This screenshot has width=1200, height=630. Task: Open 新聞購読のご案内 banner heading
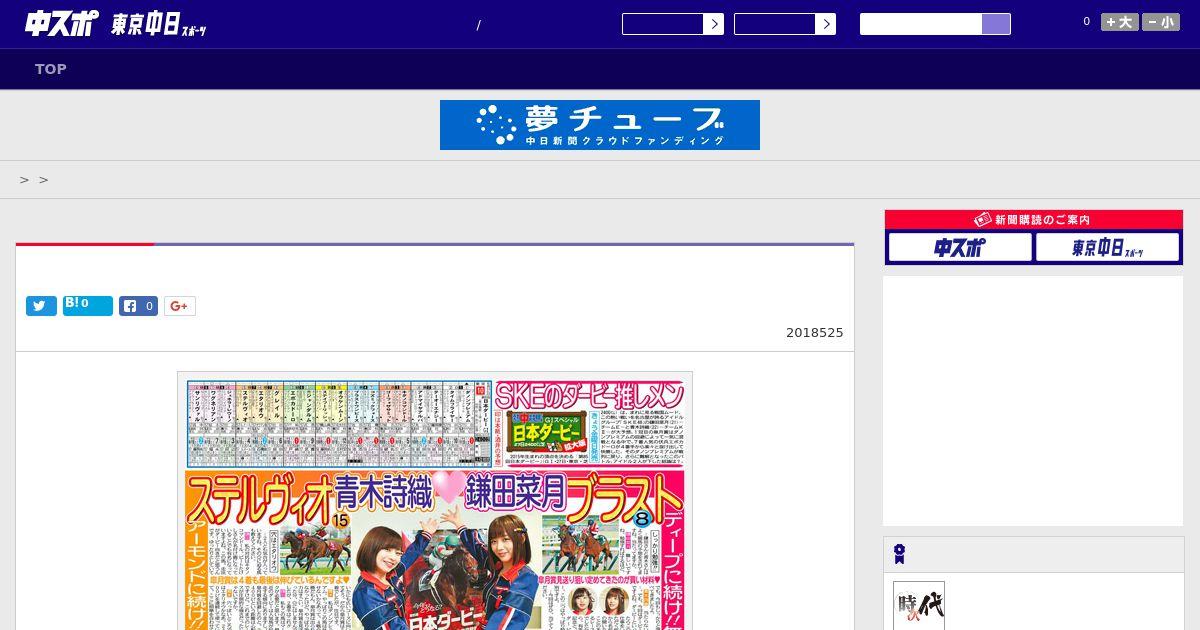tap(1034, 220)
